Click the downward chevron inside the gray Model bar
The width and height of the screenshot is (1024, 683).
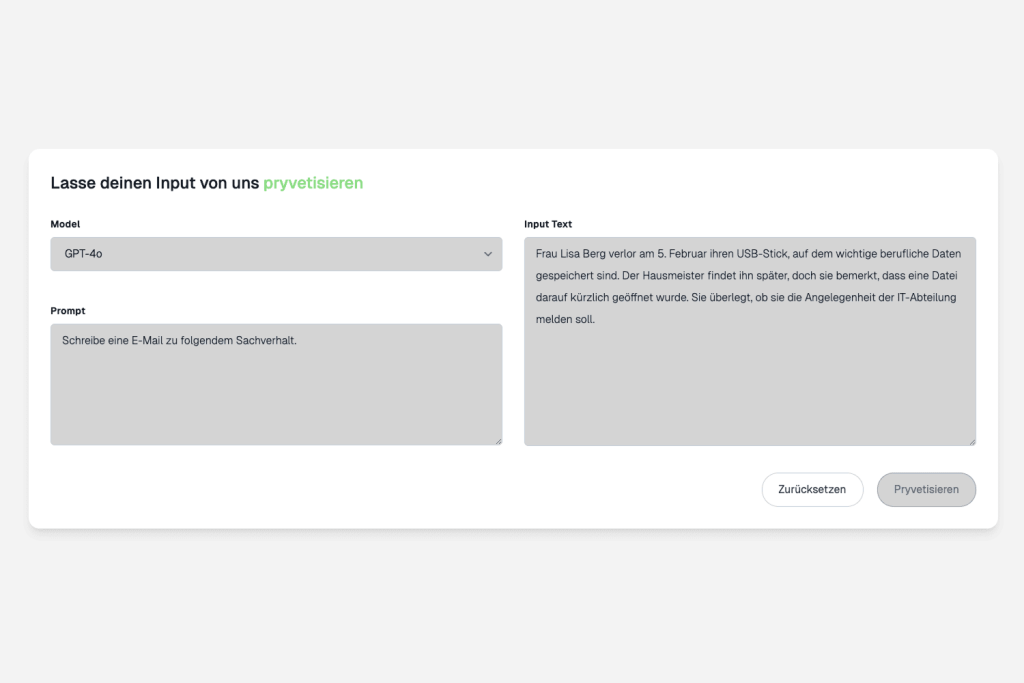[x=487, y=254]
